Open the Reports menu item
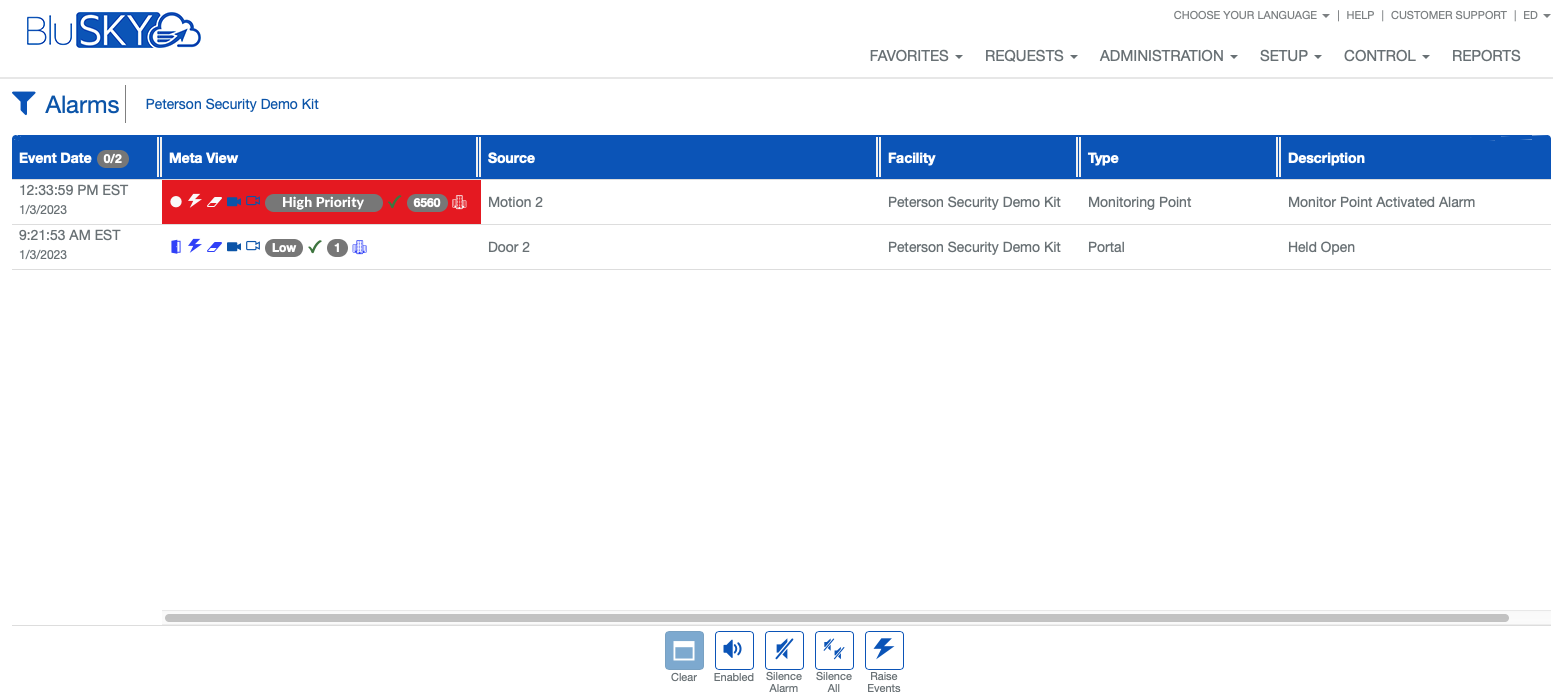This screenshot has width=1553, height=692. tap(1486, 56)
